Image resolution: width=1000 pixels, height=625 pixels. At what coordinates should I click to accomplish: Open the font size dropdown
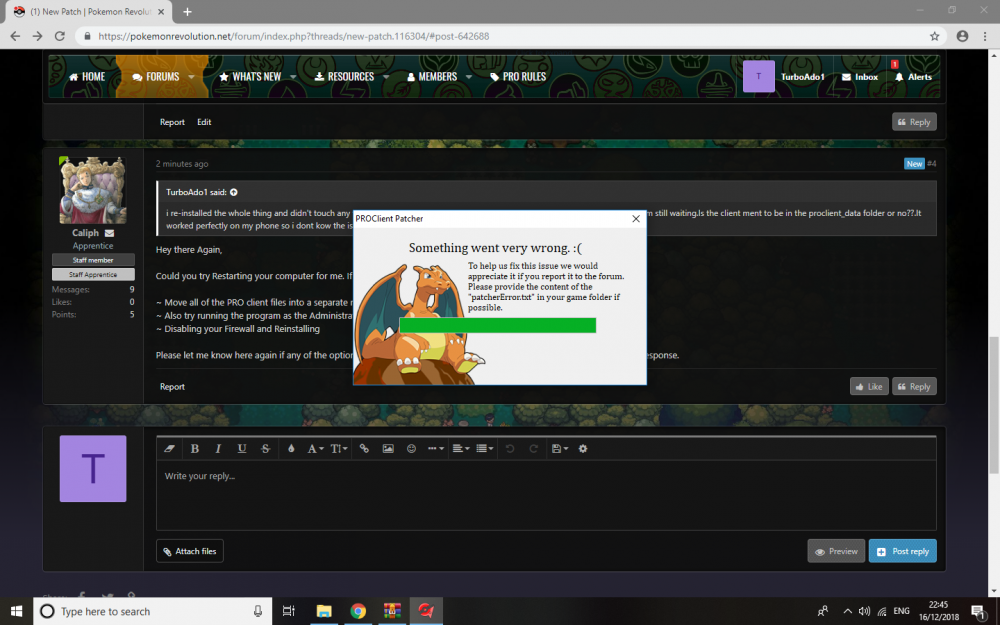point(339,449)
